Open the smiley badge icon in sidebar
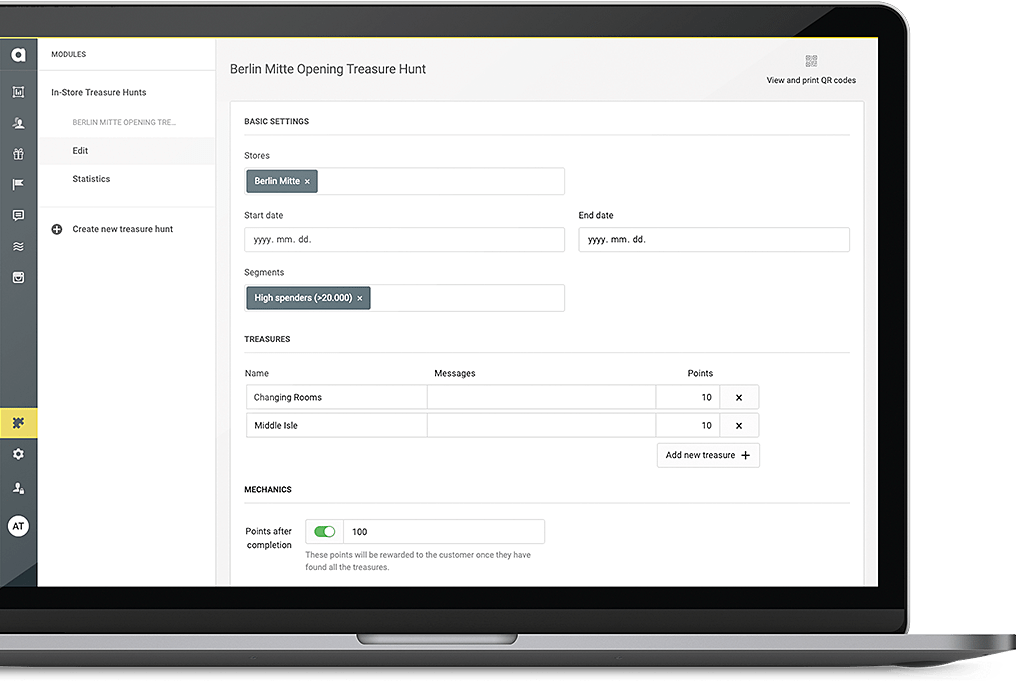 pos(18,277)
